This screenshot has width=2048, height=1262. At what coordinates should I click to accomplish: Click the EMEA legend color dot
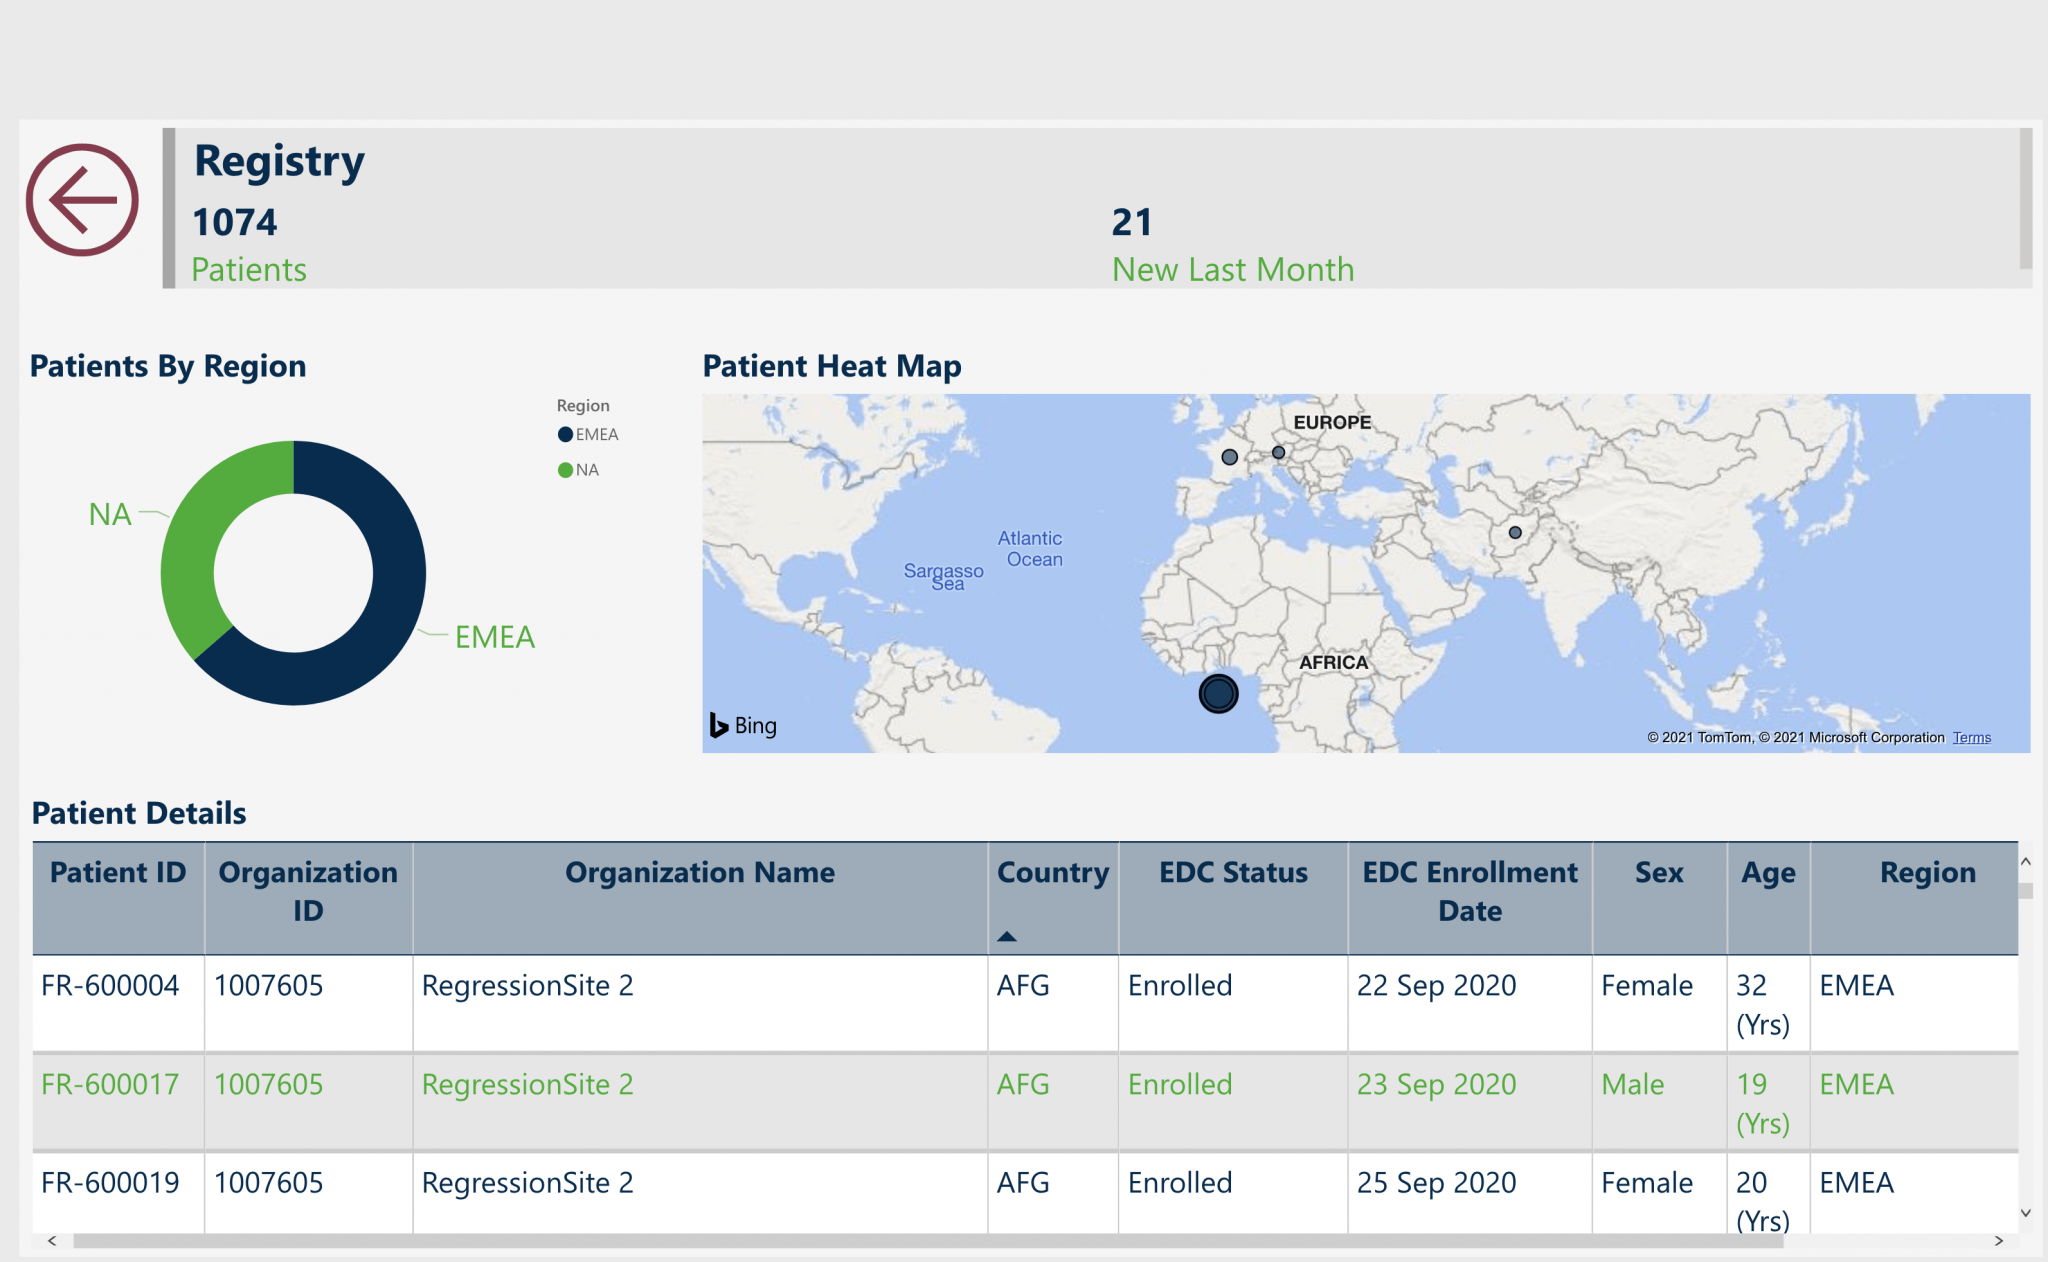tap(564, 434)
